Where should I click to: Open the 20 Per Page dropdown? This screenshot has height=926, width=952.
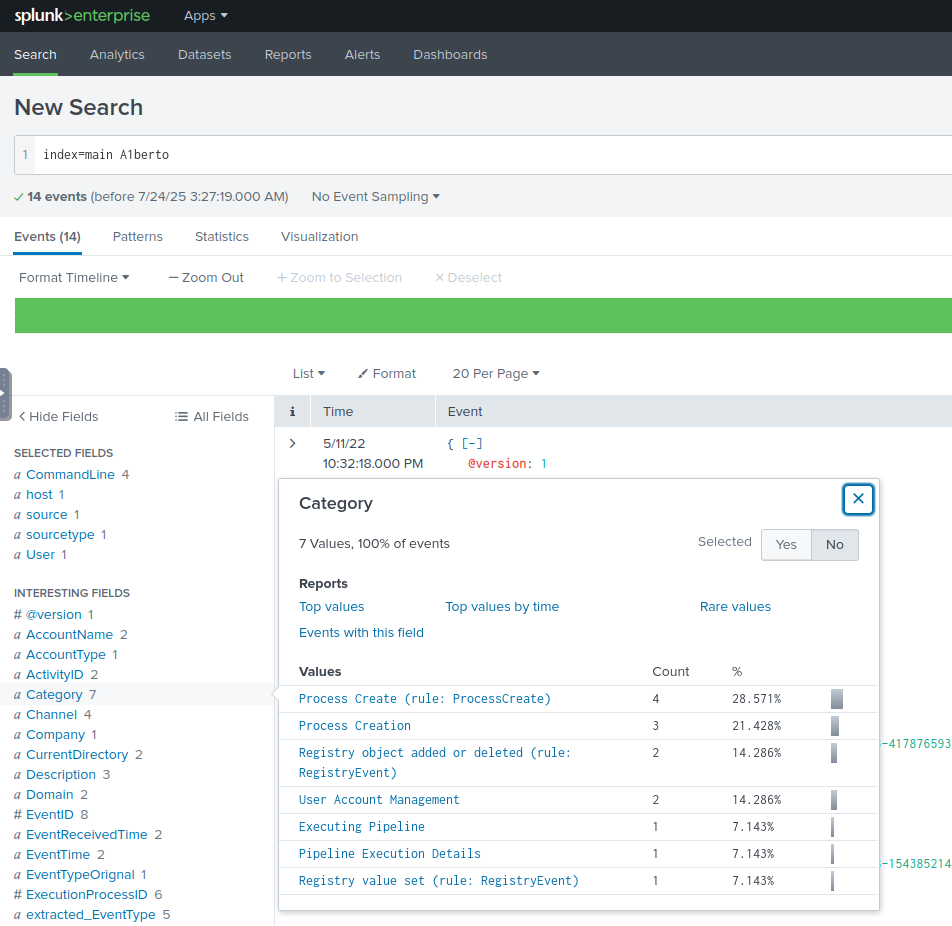pos(496,373)
